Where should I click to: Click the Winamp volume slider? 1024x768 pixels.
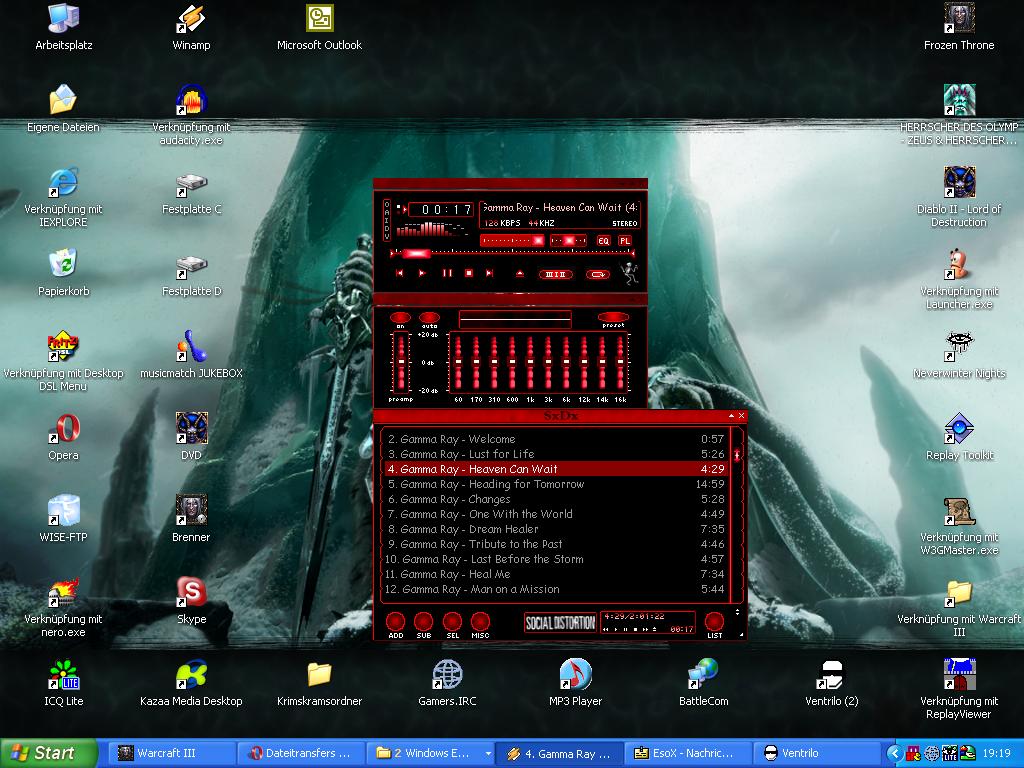pyautogui.click(x=513, y=241)
